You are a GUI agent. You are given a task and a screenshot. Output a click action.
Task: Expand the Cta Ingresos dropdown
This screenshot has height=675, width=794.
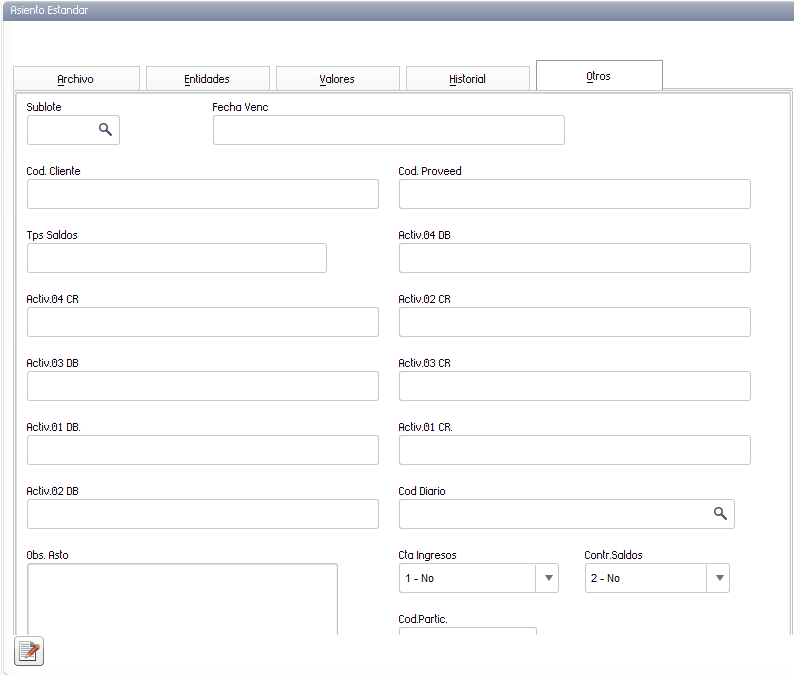tap(548, 578)
